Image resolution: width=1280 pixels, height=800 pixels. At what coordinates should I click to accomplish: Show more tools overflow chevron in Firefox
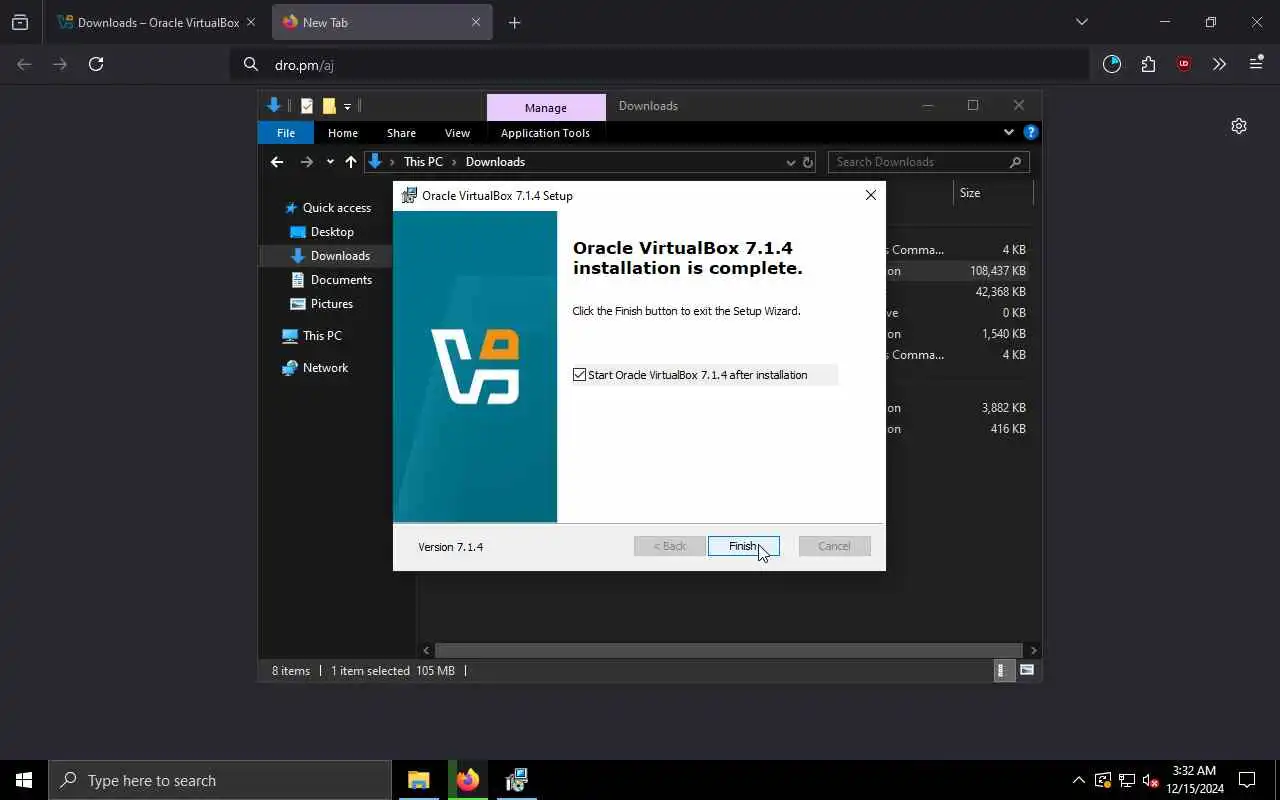pos(1219,64)
